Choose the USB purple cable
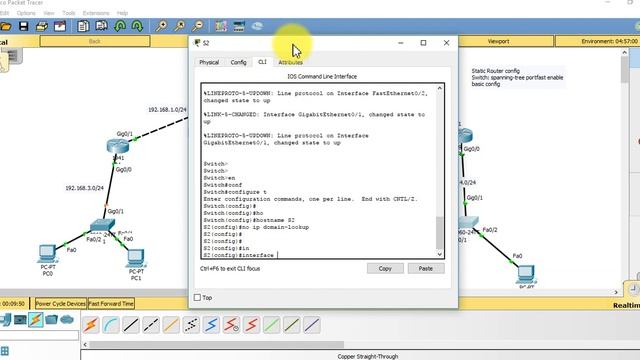The height and width of the screenshot is (360, 640). [x=311, y=325]
